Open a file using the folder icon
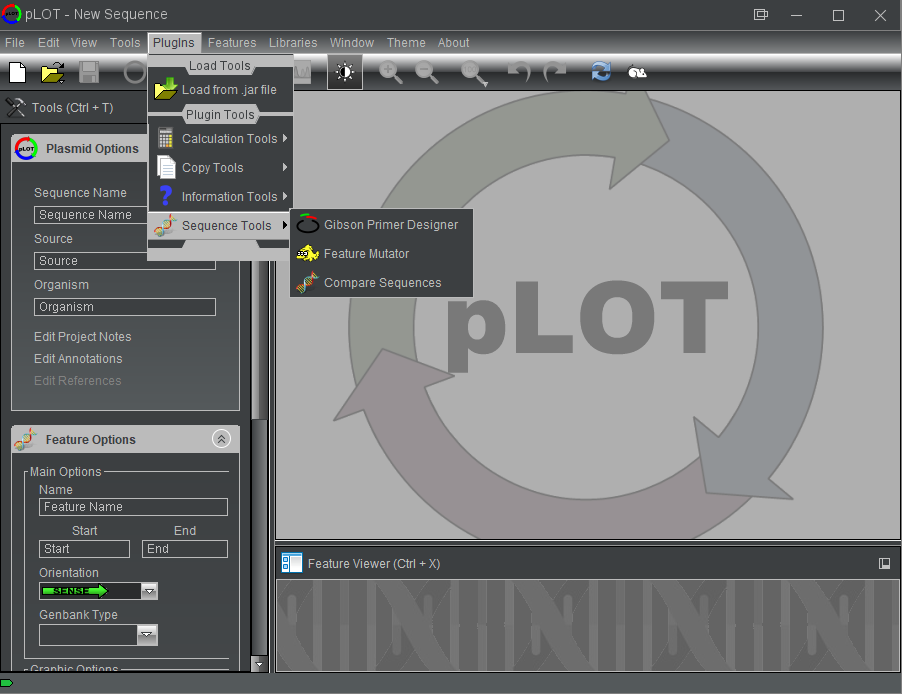The image size is (902, 694). click(x=52, y=72)
